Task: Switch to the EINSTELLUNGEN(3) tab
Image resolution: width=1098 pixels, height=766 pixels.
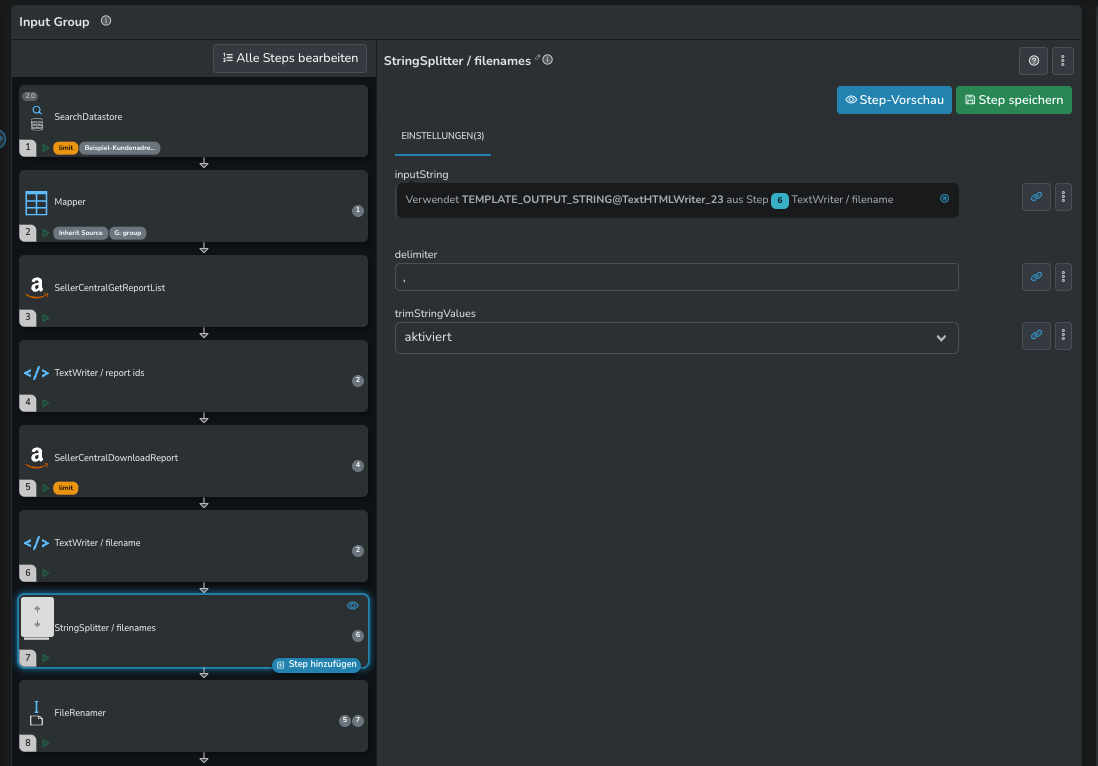Action: 443,136
